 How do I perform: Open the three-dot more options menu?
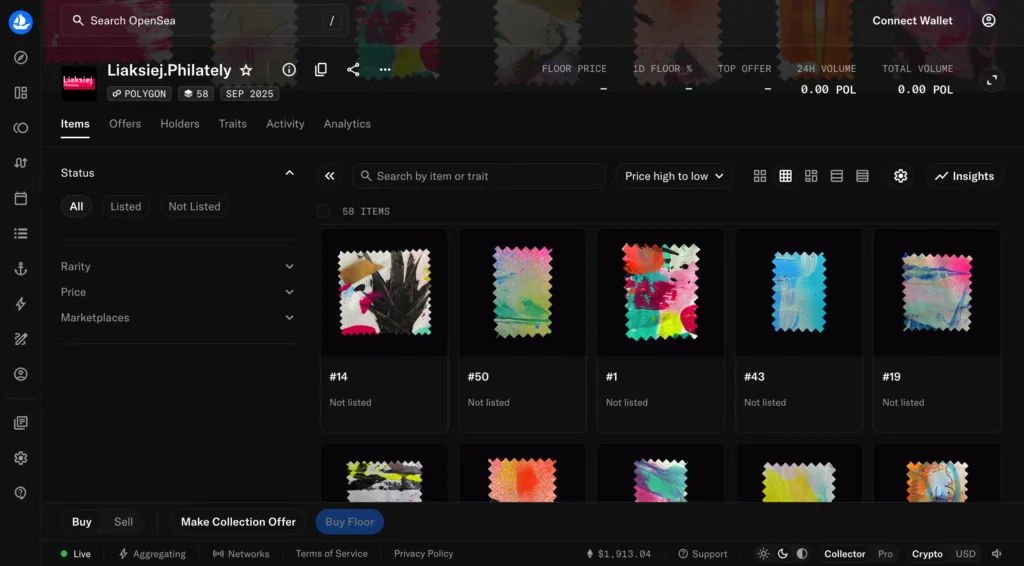tap(385, 69)
